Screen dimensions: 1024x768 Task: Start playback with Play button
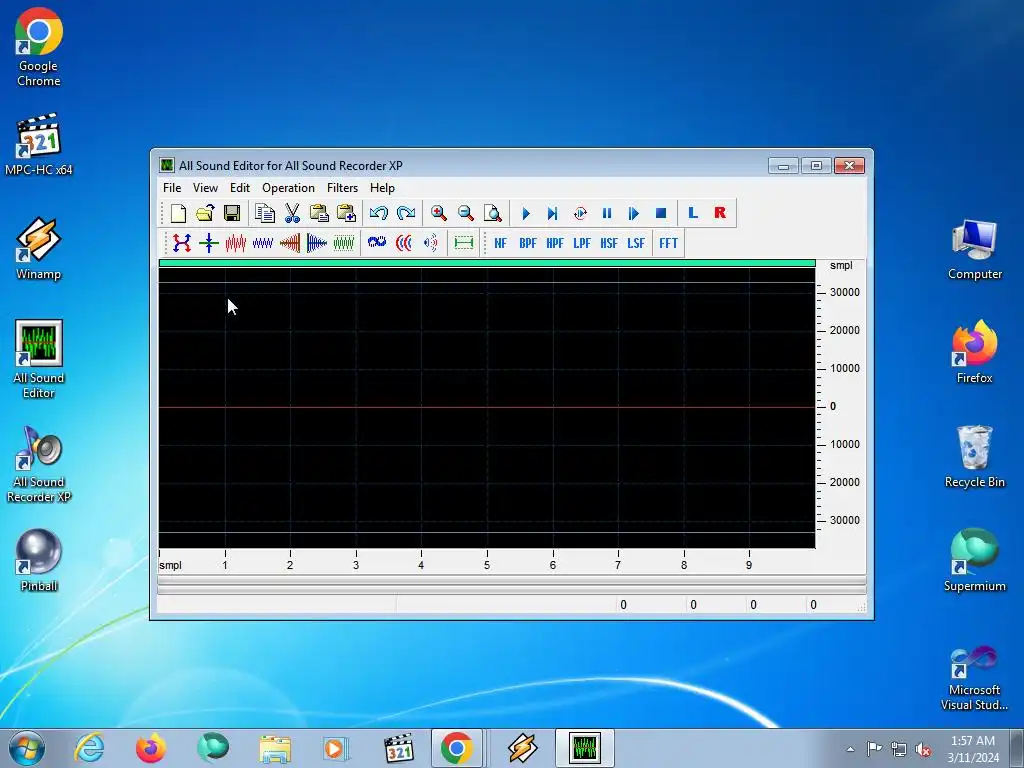pyautogui.click(x=526, y=214)
